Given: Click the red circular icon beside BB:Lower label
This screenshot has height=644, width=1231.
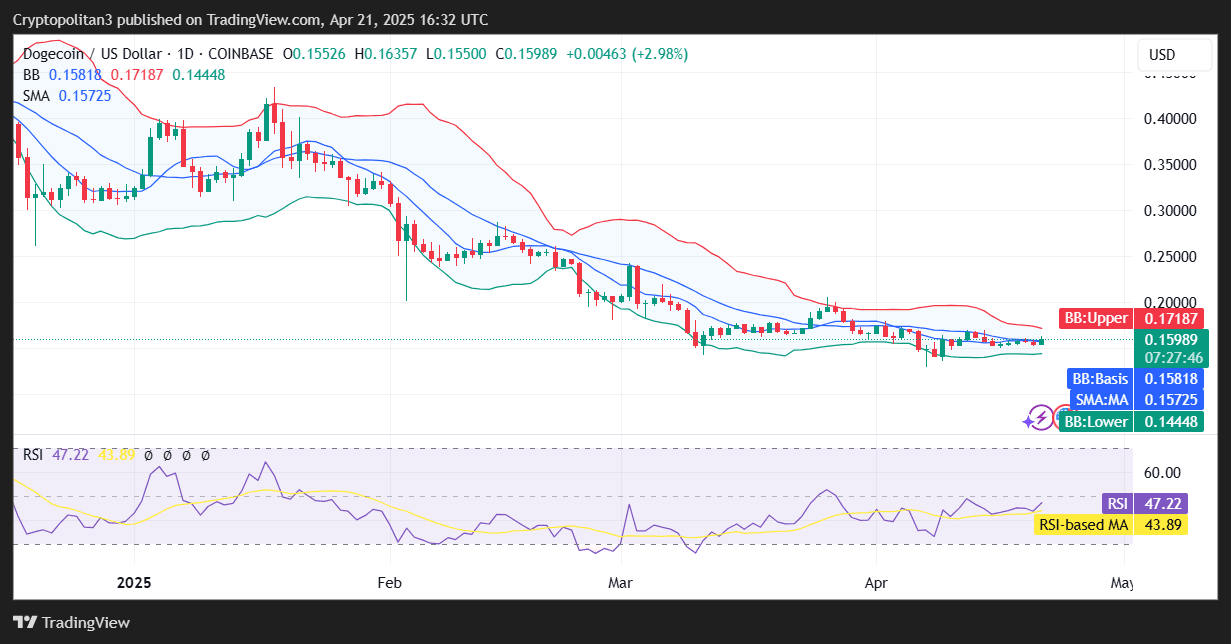Looking at the screenshot, I should pos(1059,417).
